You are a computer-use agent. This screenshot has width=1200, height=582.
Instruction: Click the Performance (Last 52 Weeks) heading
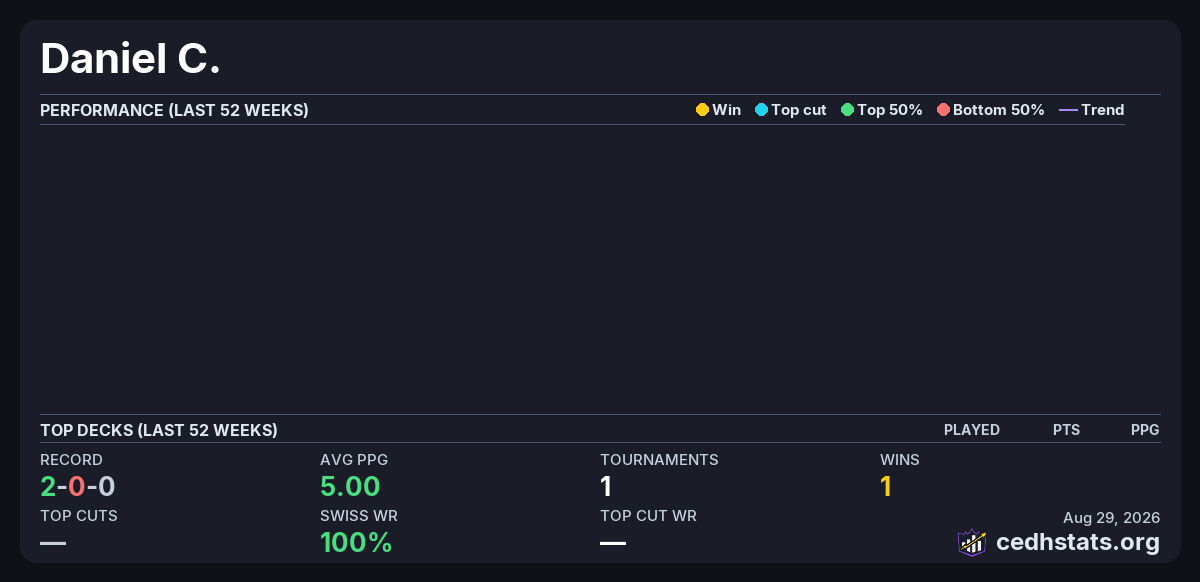174,110
